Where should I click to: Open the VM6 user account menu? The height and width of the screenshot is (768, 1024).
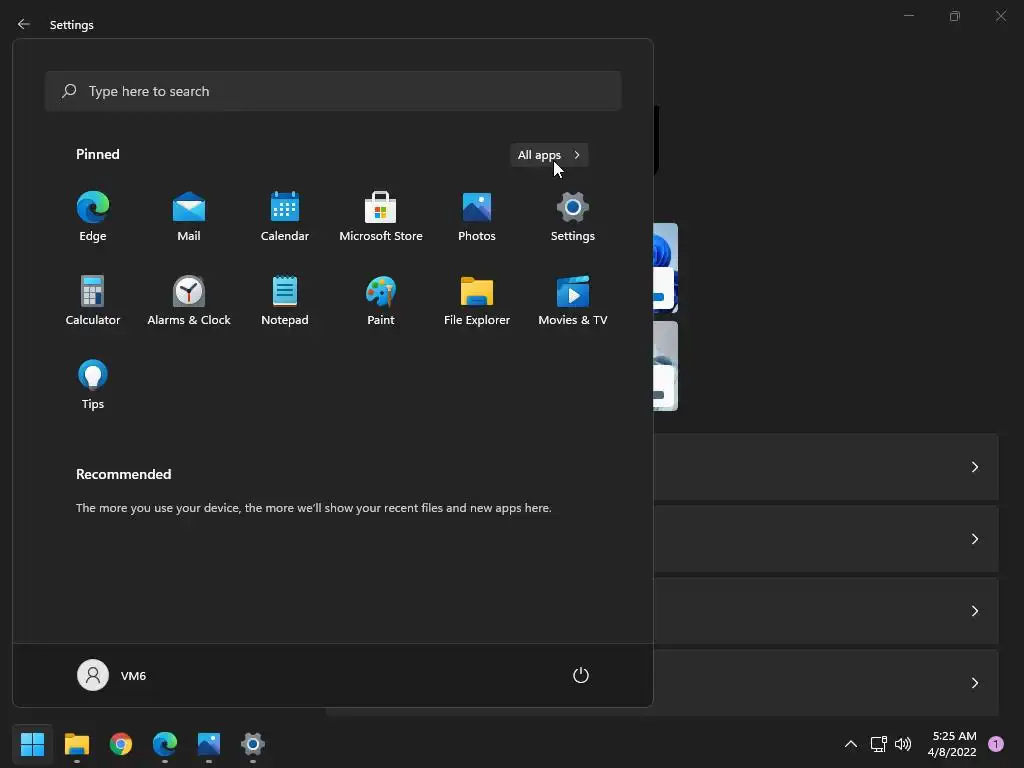[112, 675]
